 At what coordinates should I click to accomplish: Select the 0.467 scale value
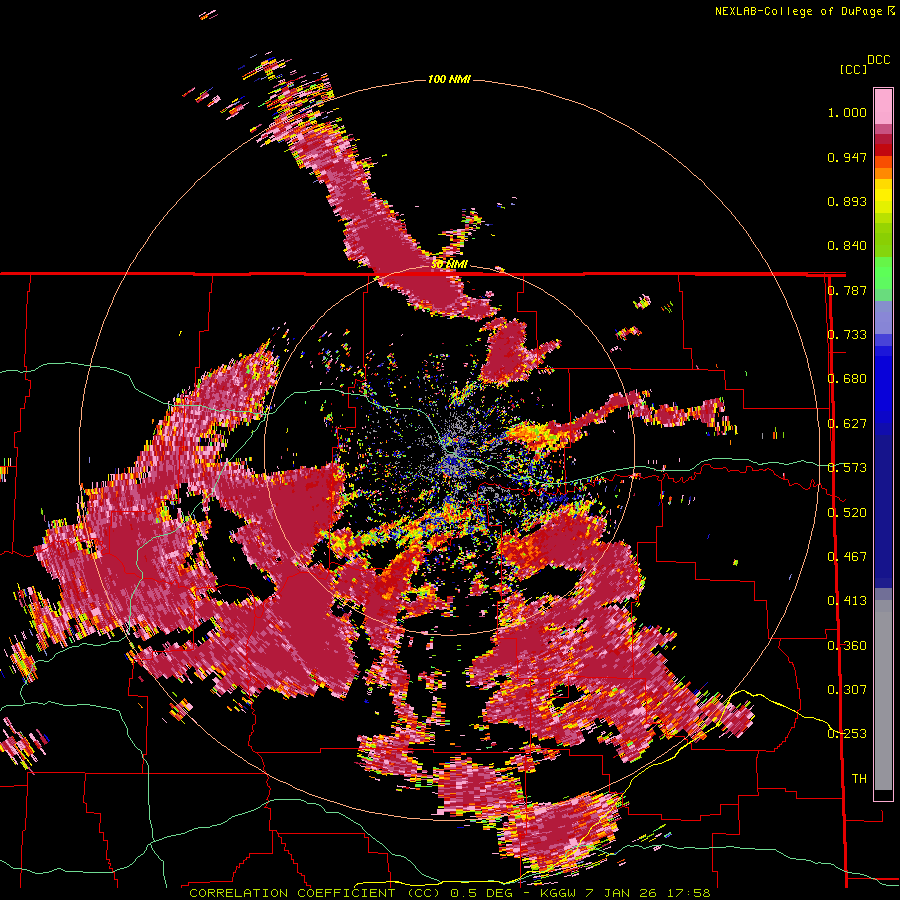pos(847,557)
